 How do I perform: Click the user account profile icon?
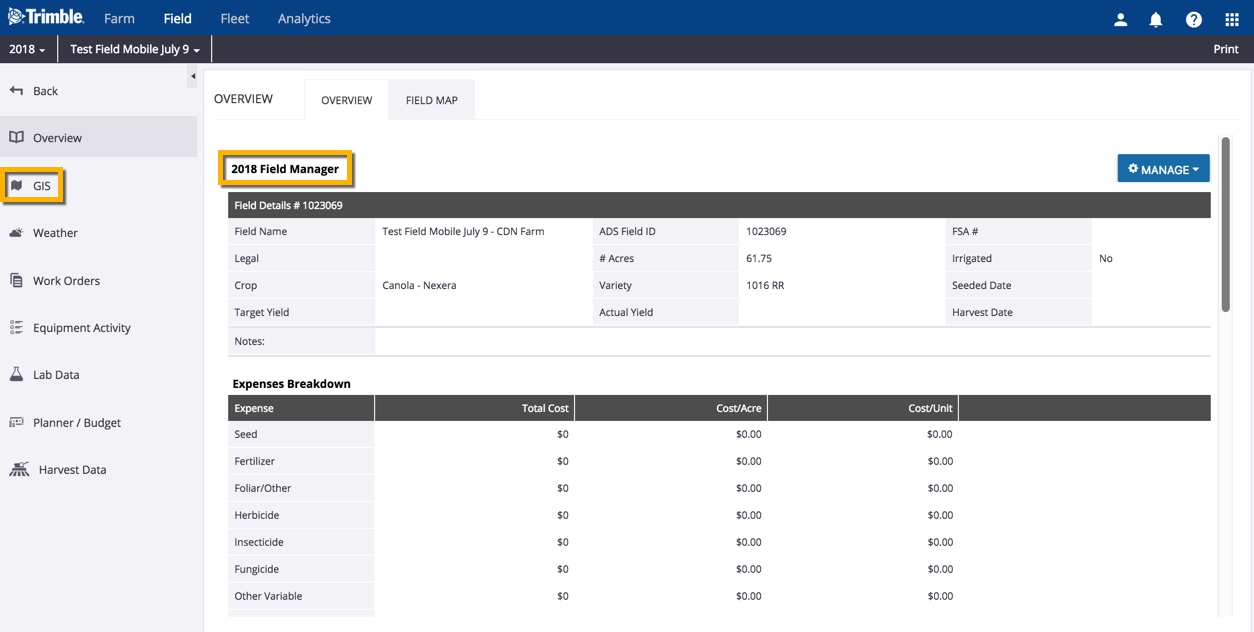tap(1120, 19)
